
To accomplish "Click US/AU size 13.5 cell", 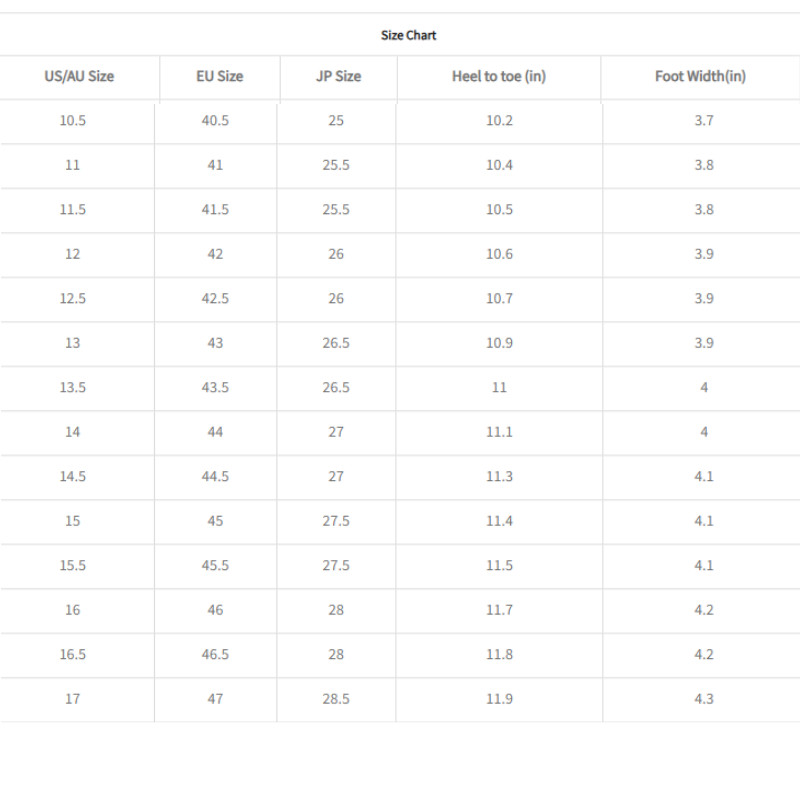I will (72, 387).
